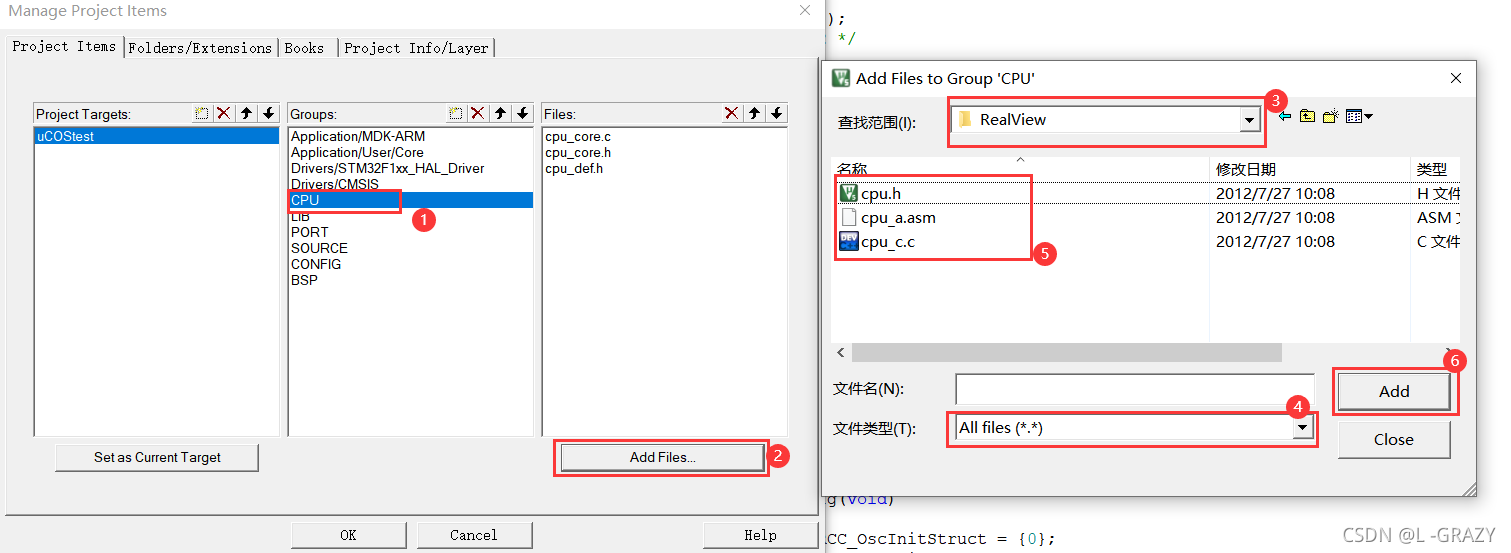The image size is (1511, 553).
Task: Select cpu_c.c file name in dialog
Action: tap(888, 241)
